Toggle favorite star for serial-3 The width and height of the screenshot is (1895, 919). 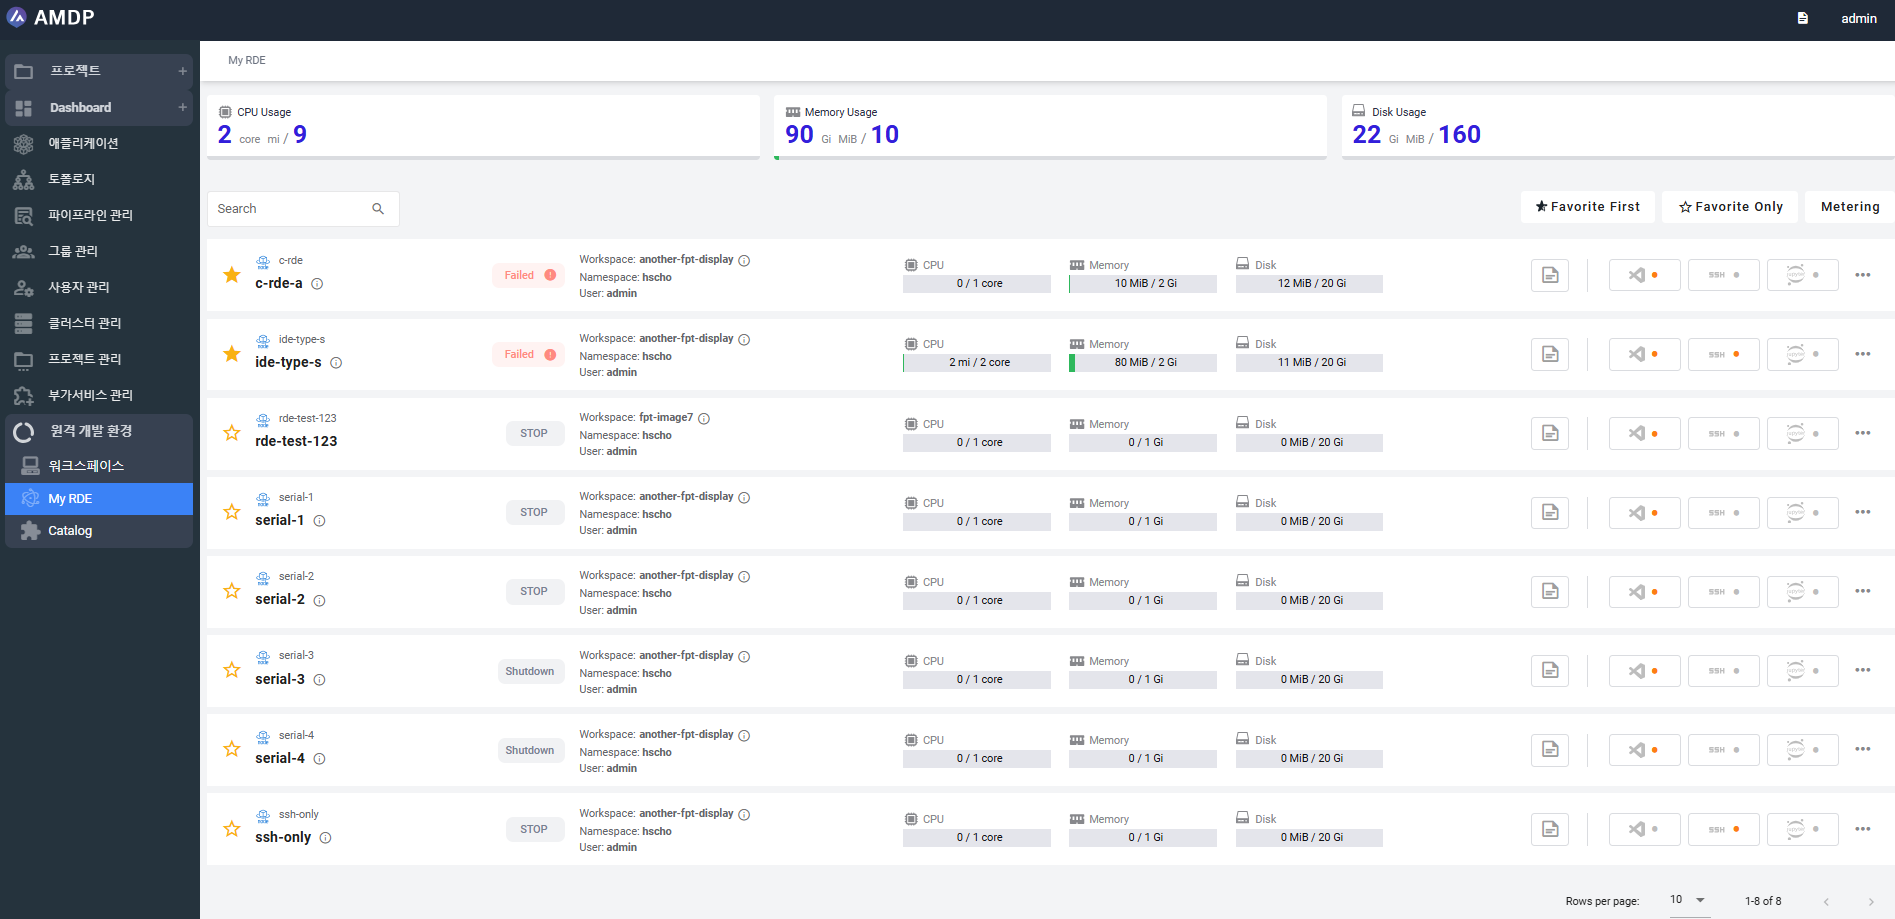coord(232,670)
